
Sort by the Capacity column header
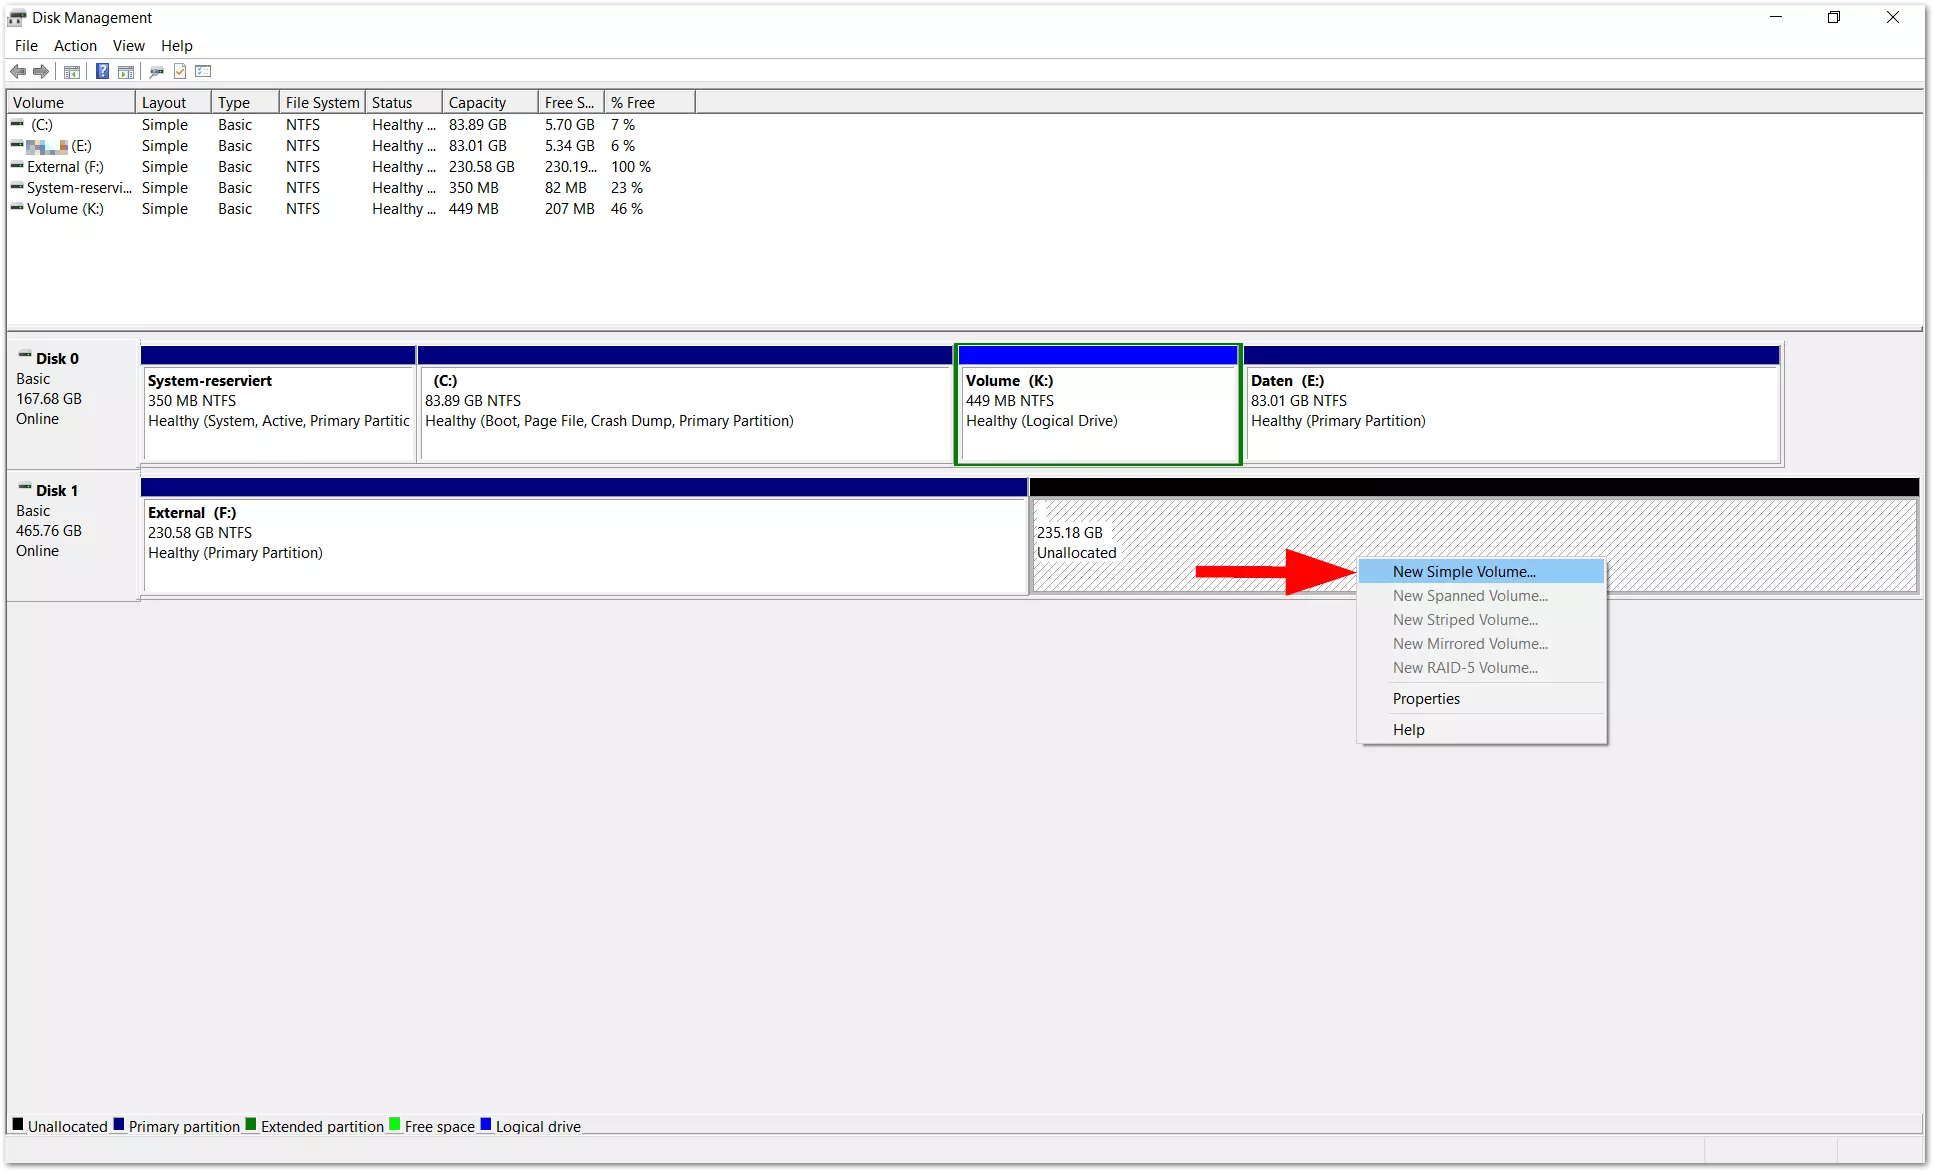point(477,103)
